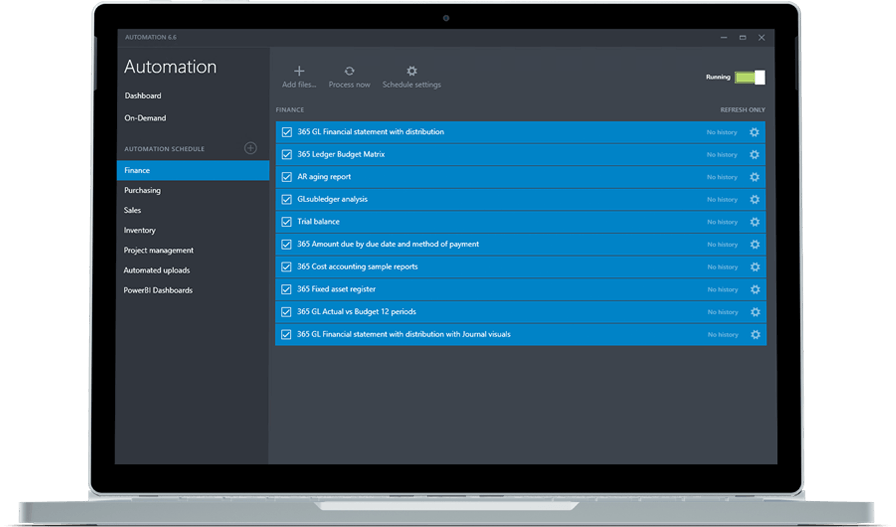Uncheck AR aging report checkbox

tap(287, 177)
